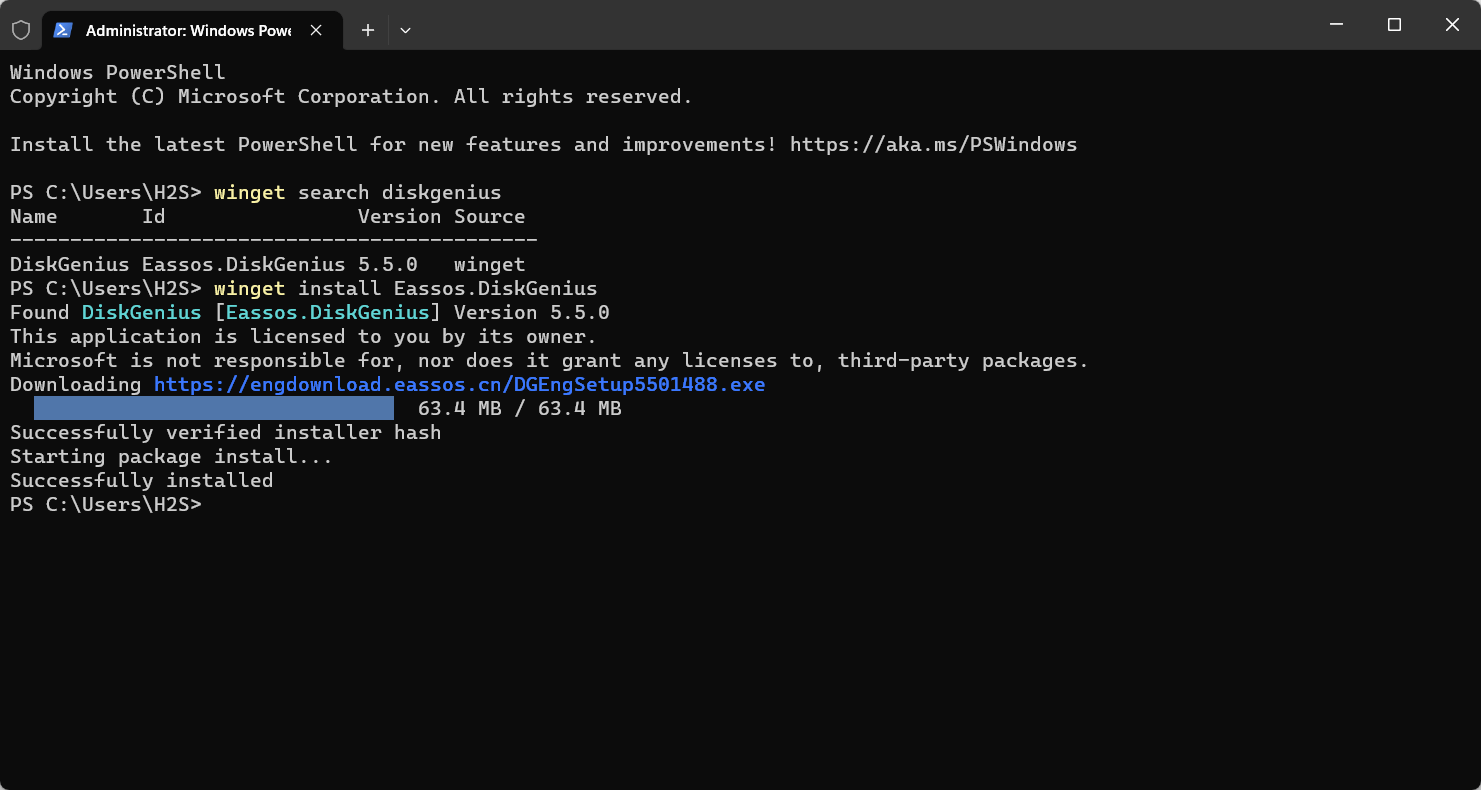This screenshot has height=790, width=1481.
Task: Maximize the Terminal window
Action: click(x=1394, y=25)
